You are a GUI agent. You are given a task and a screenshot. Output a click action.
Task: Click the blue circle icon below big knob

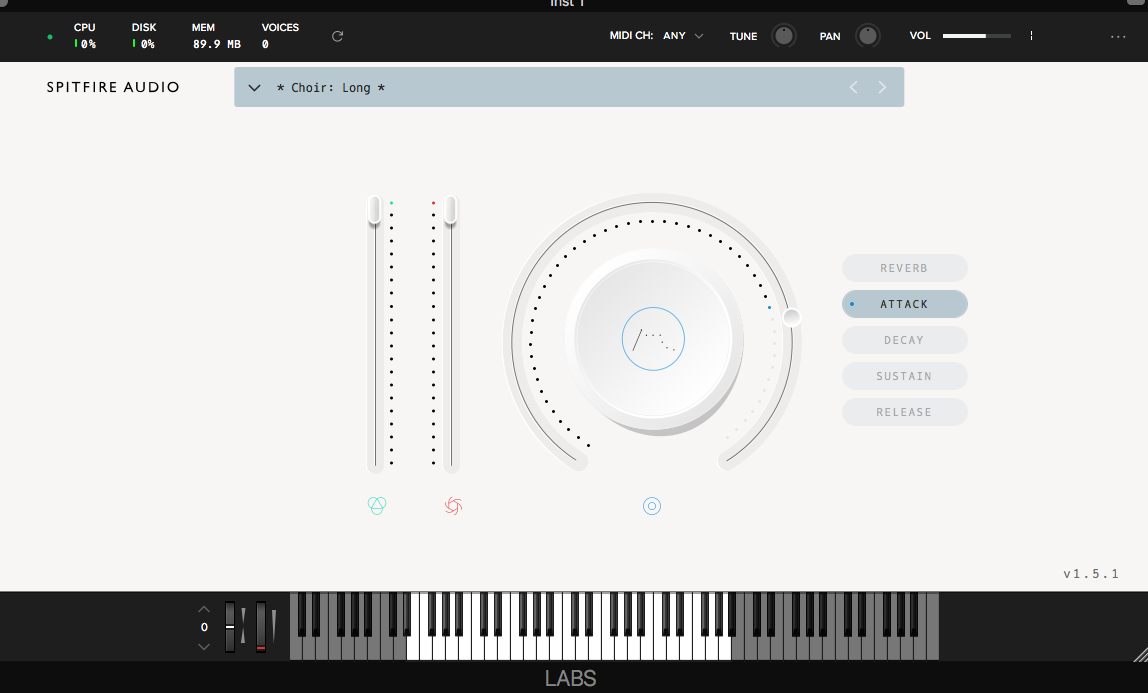(652, 506)
